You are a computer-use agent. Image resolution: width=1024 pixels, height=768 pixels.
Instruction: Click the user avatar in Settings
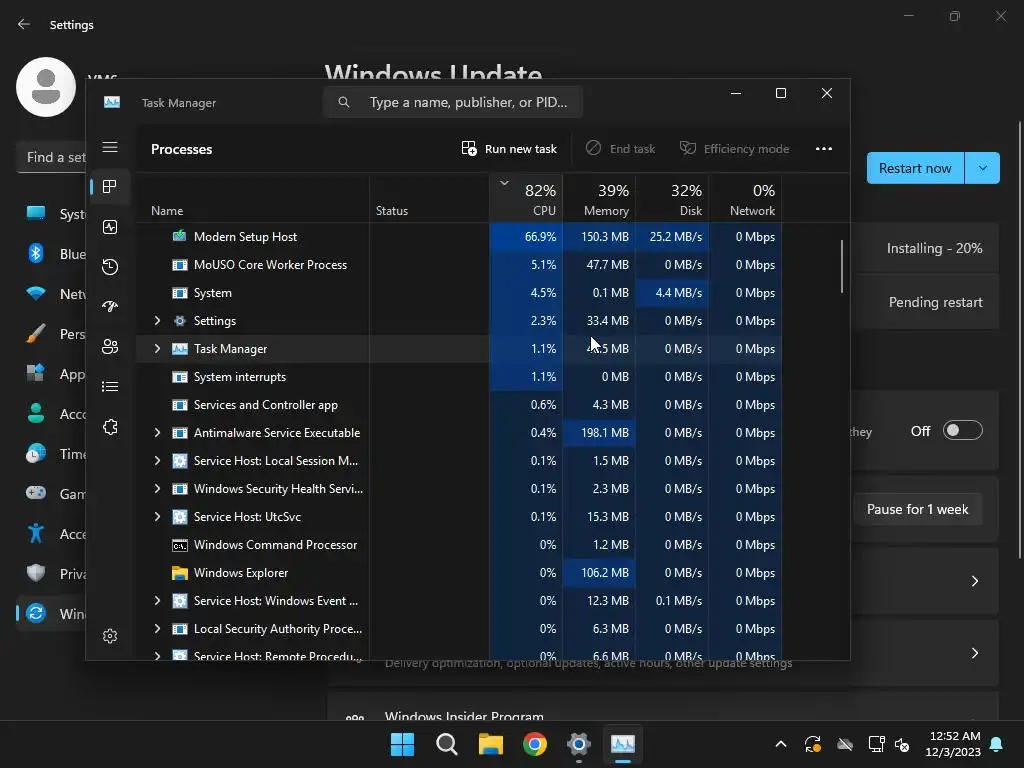(46, 87)
